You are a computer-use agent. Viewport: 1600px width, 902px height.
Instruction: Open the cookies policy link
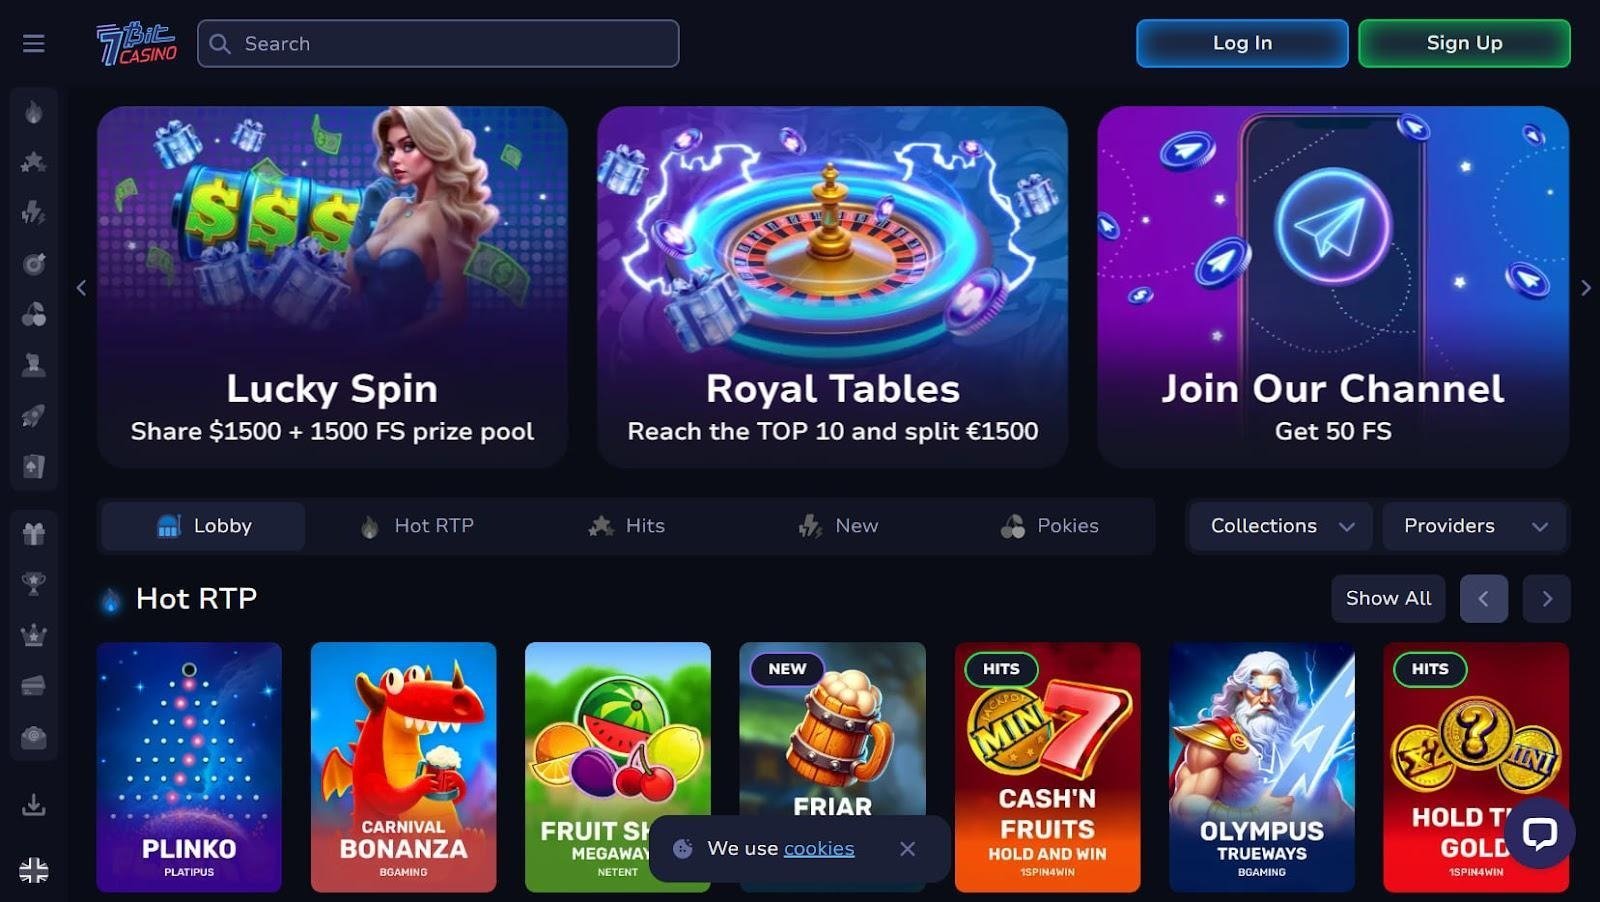pos(819,849)
